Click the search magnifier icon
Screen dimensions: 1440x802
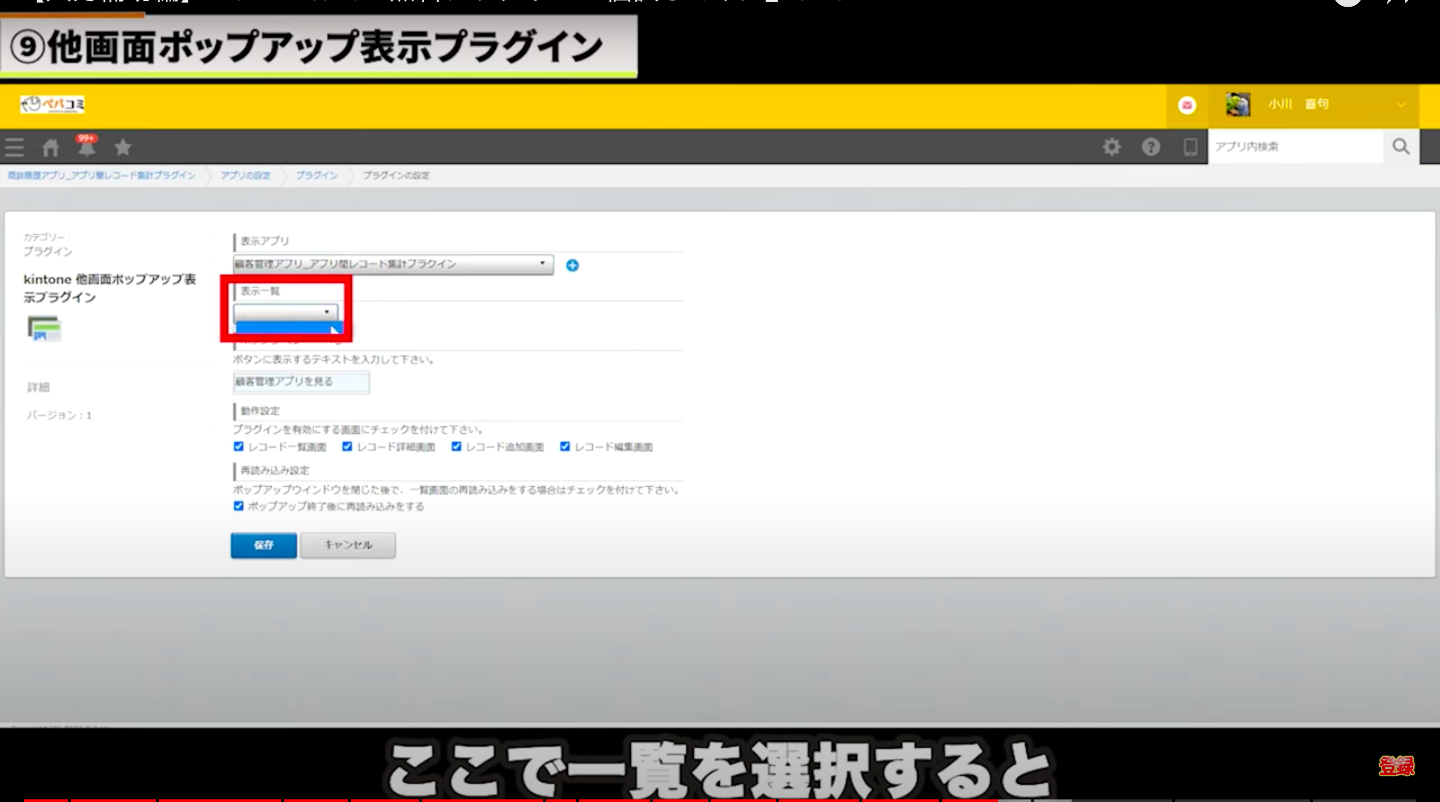(1401, 147)
